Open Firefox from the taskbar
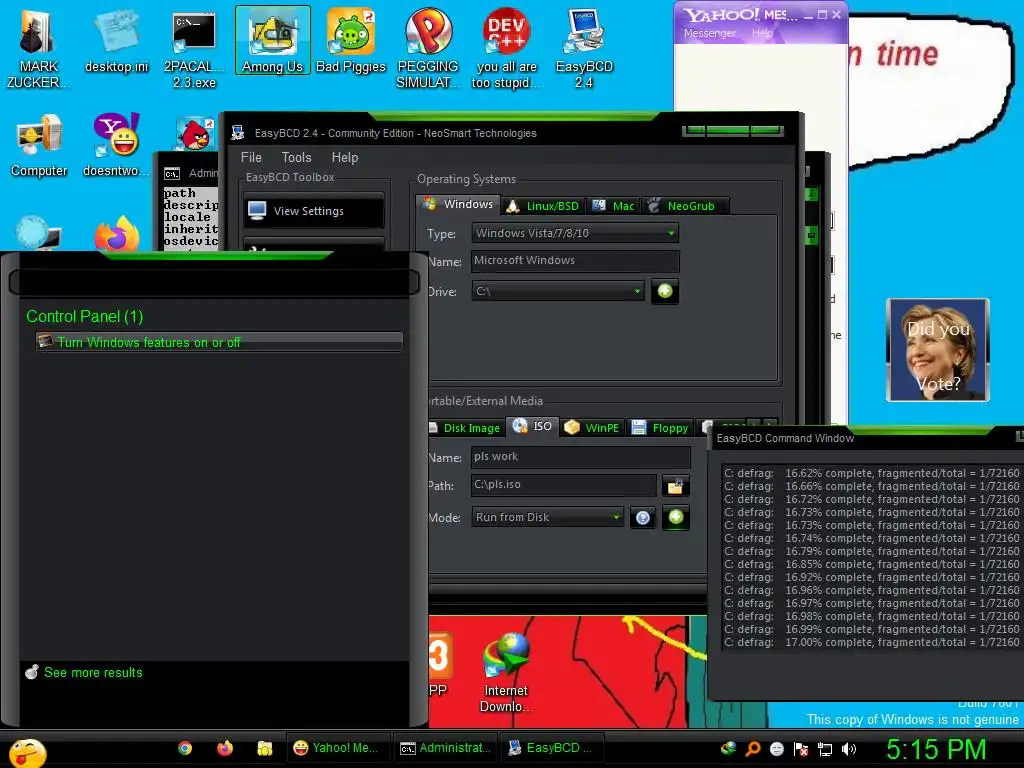Image resolution: width=1024 pixels, height=768 pixels. (x=225, y=748)
